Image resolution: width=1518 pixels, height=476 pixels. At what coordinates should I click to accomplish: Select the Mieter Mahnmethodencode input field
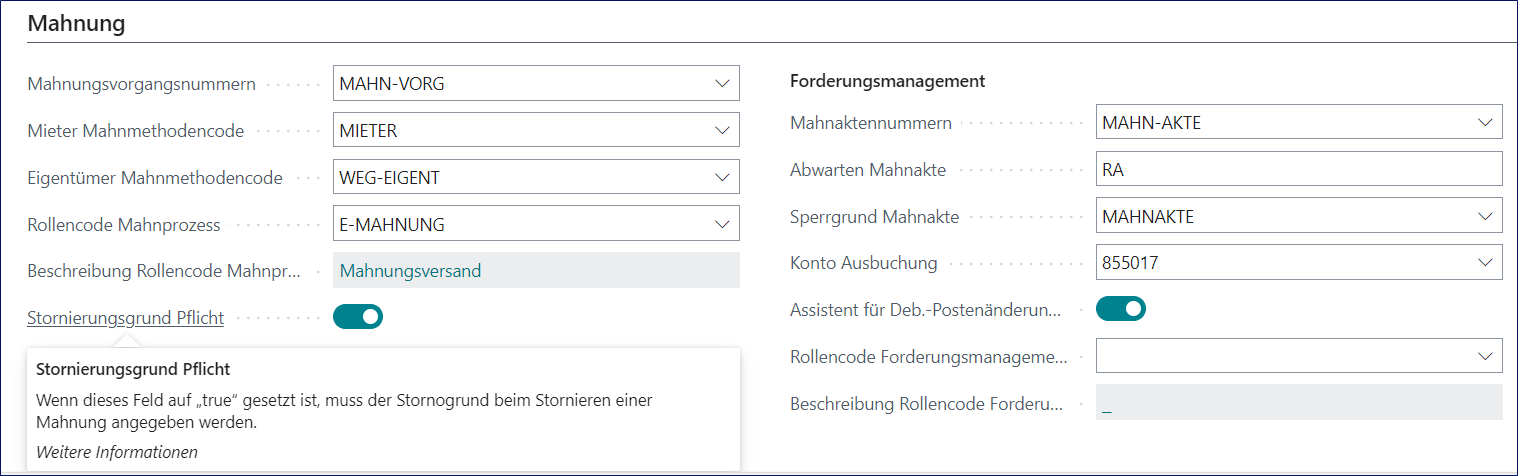(520, 130)
